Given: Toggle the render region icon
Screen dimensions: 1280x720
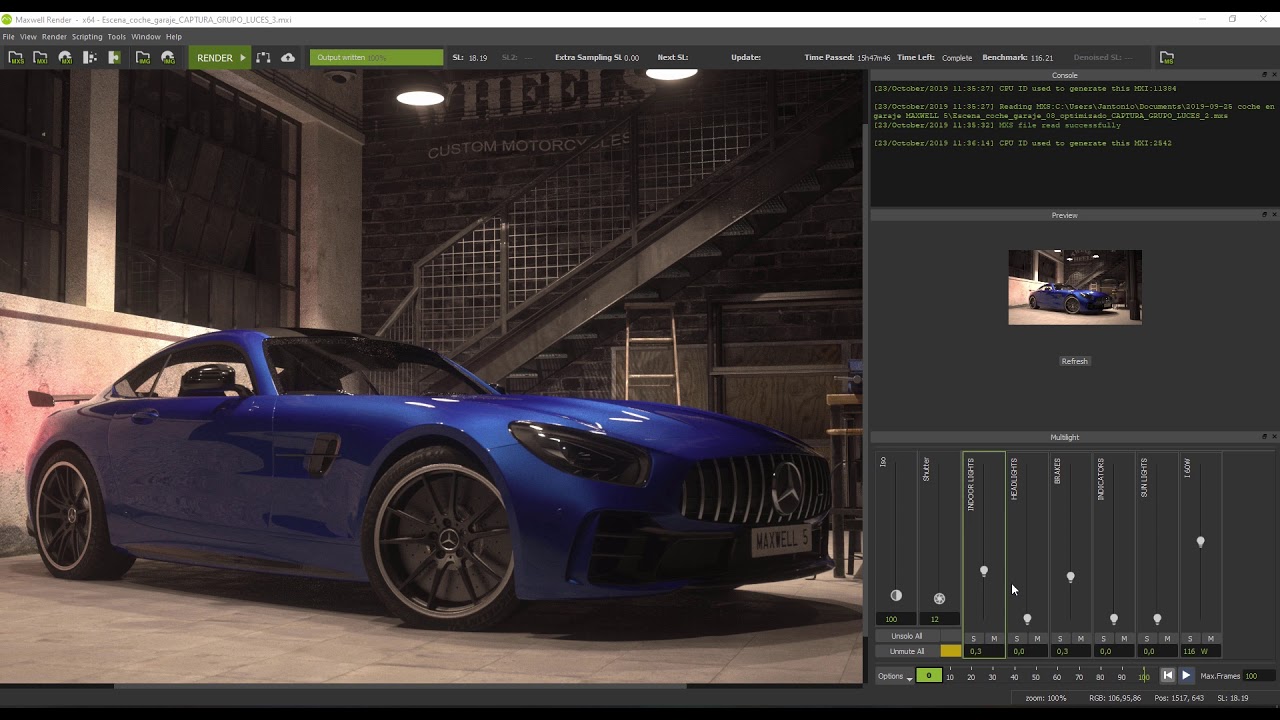Looking at the screenshot, I should [x=263, y=58].
